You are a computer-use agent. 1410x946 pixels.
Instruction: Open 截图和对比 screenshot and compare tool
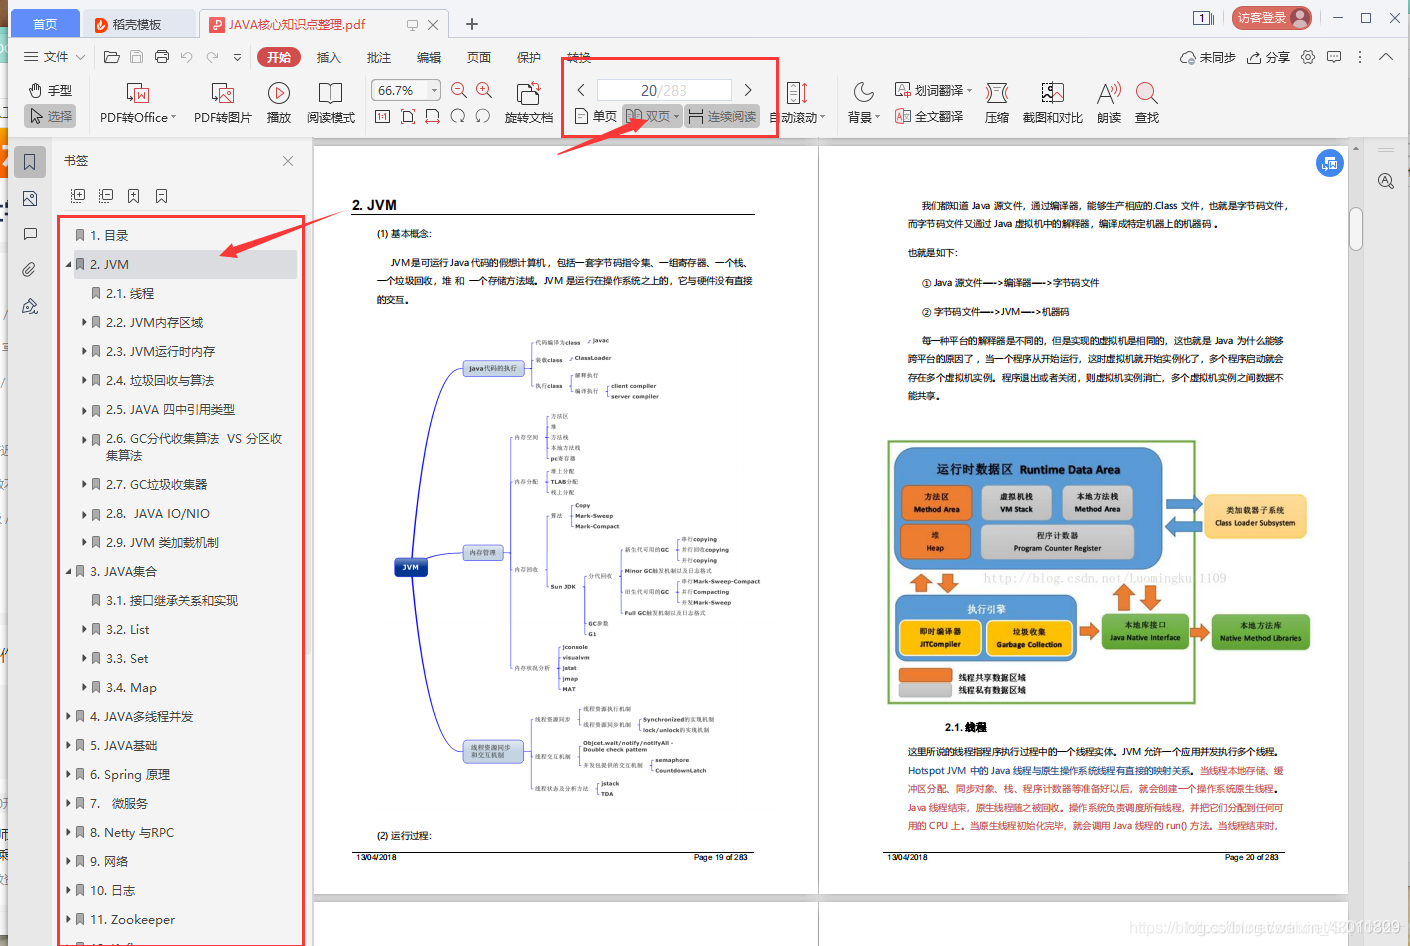pos(1053,104)
